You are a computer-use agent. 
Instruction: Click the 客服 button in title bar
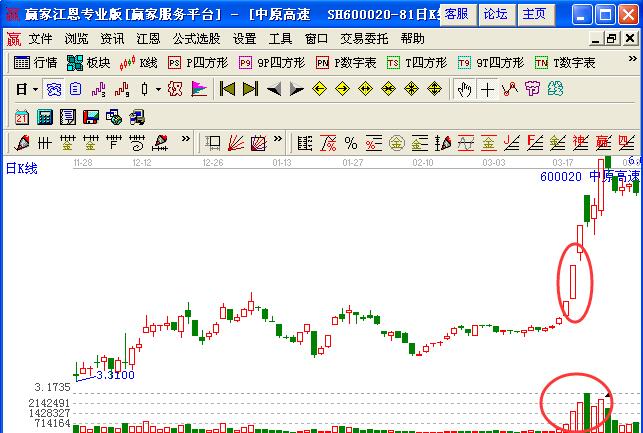tap(456, 14)
